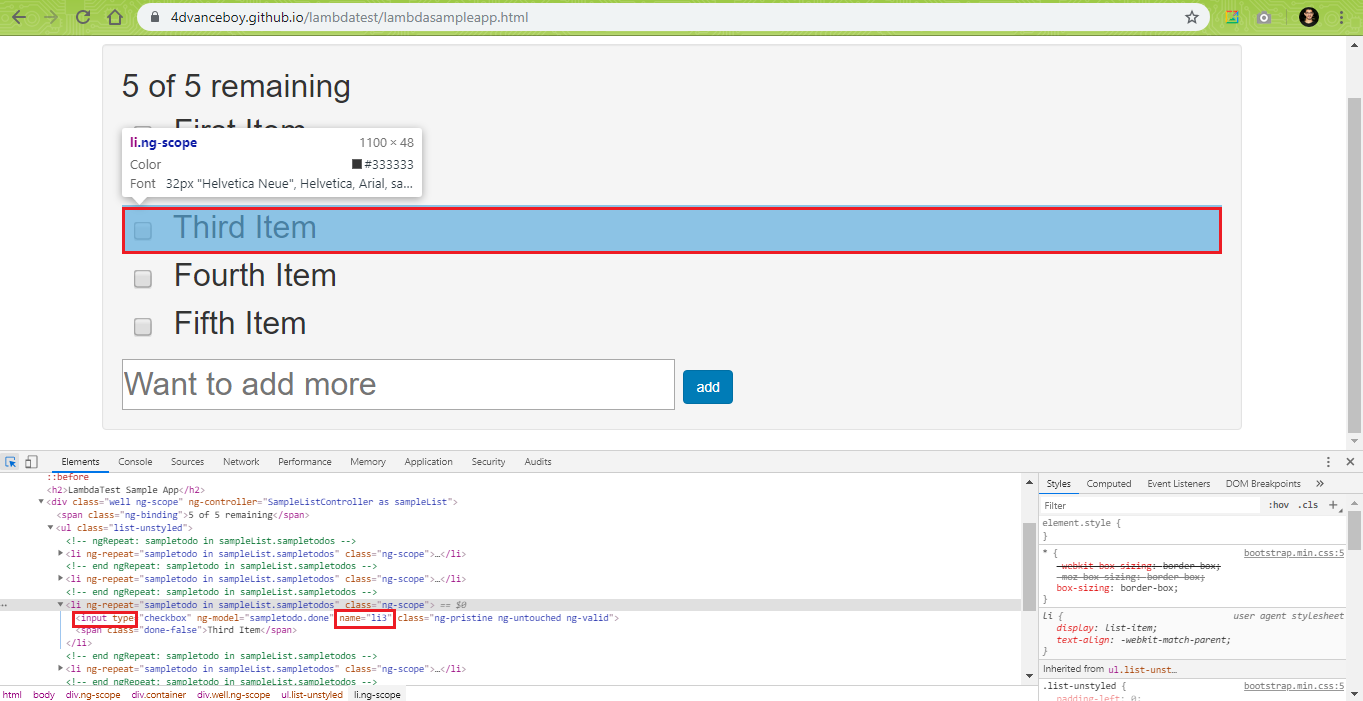
Task: Bookmark this page with the star
Action: click(1192, 17)
